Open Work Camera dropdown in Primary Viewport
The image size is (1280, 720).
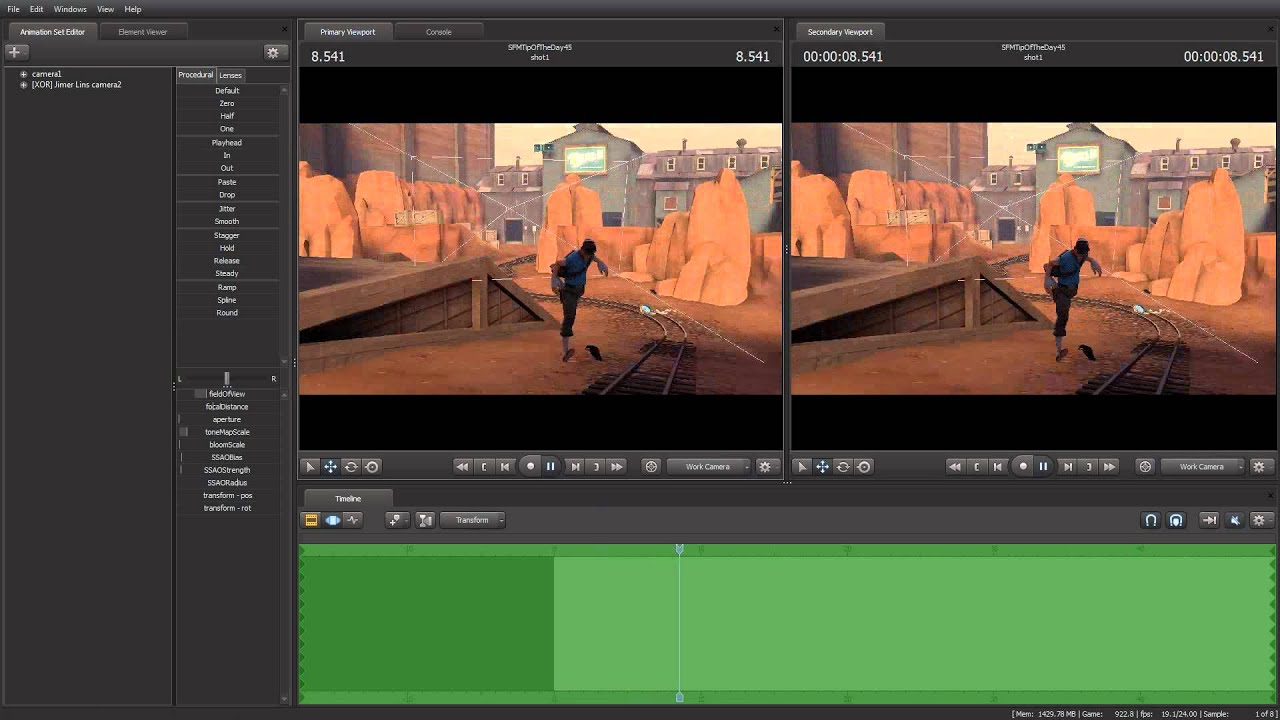709,466
